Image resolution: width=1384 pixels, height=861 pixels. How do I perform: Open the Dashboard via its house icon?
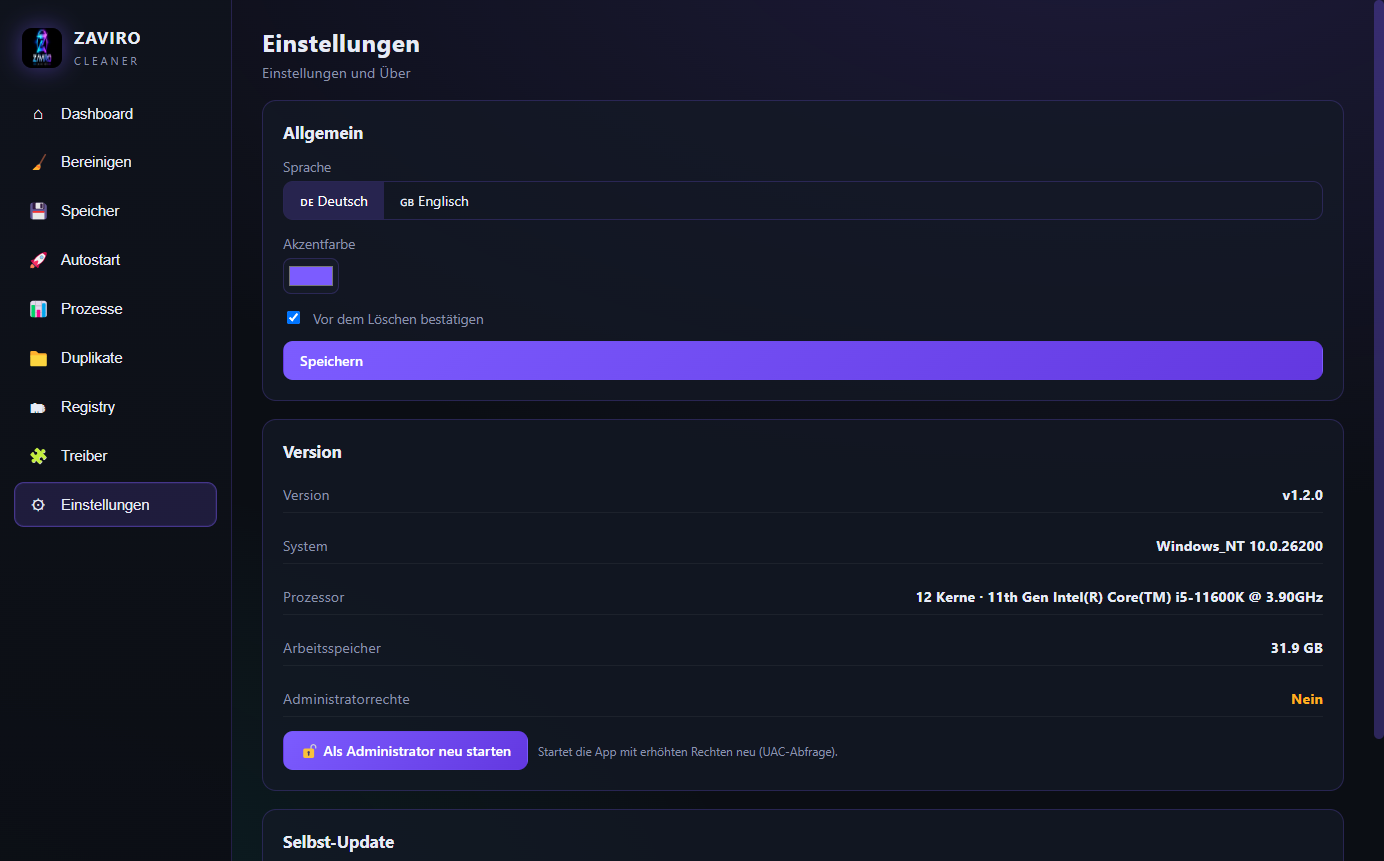38,114
